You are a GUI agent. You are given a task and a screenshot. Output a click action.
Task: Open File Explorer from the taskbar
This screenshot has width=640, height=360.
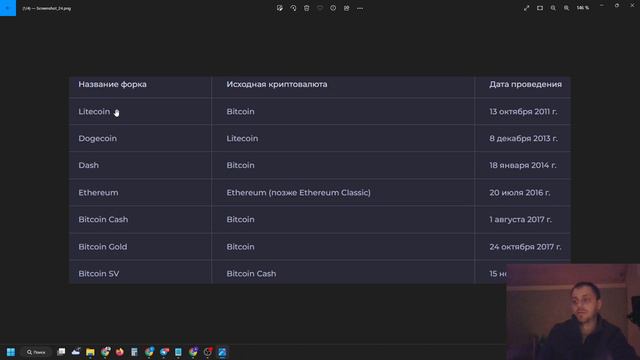(x=90, y=352)
